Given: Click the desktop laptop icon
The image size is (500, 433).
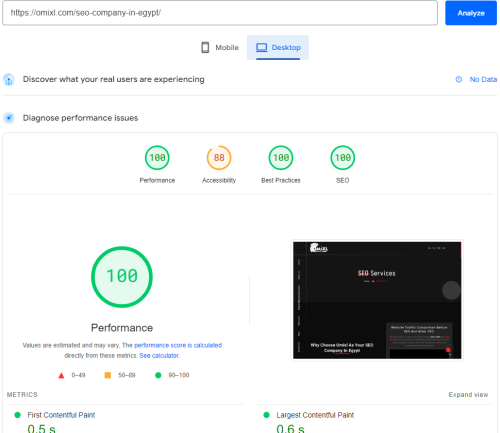Looking at the screenshot, I should (x=261, y=47).
